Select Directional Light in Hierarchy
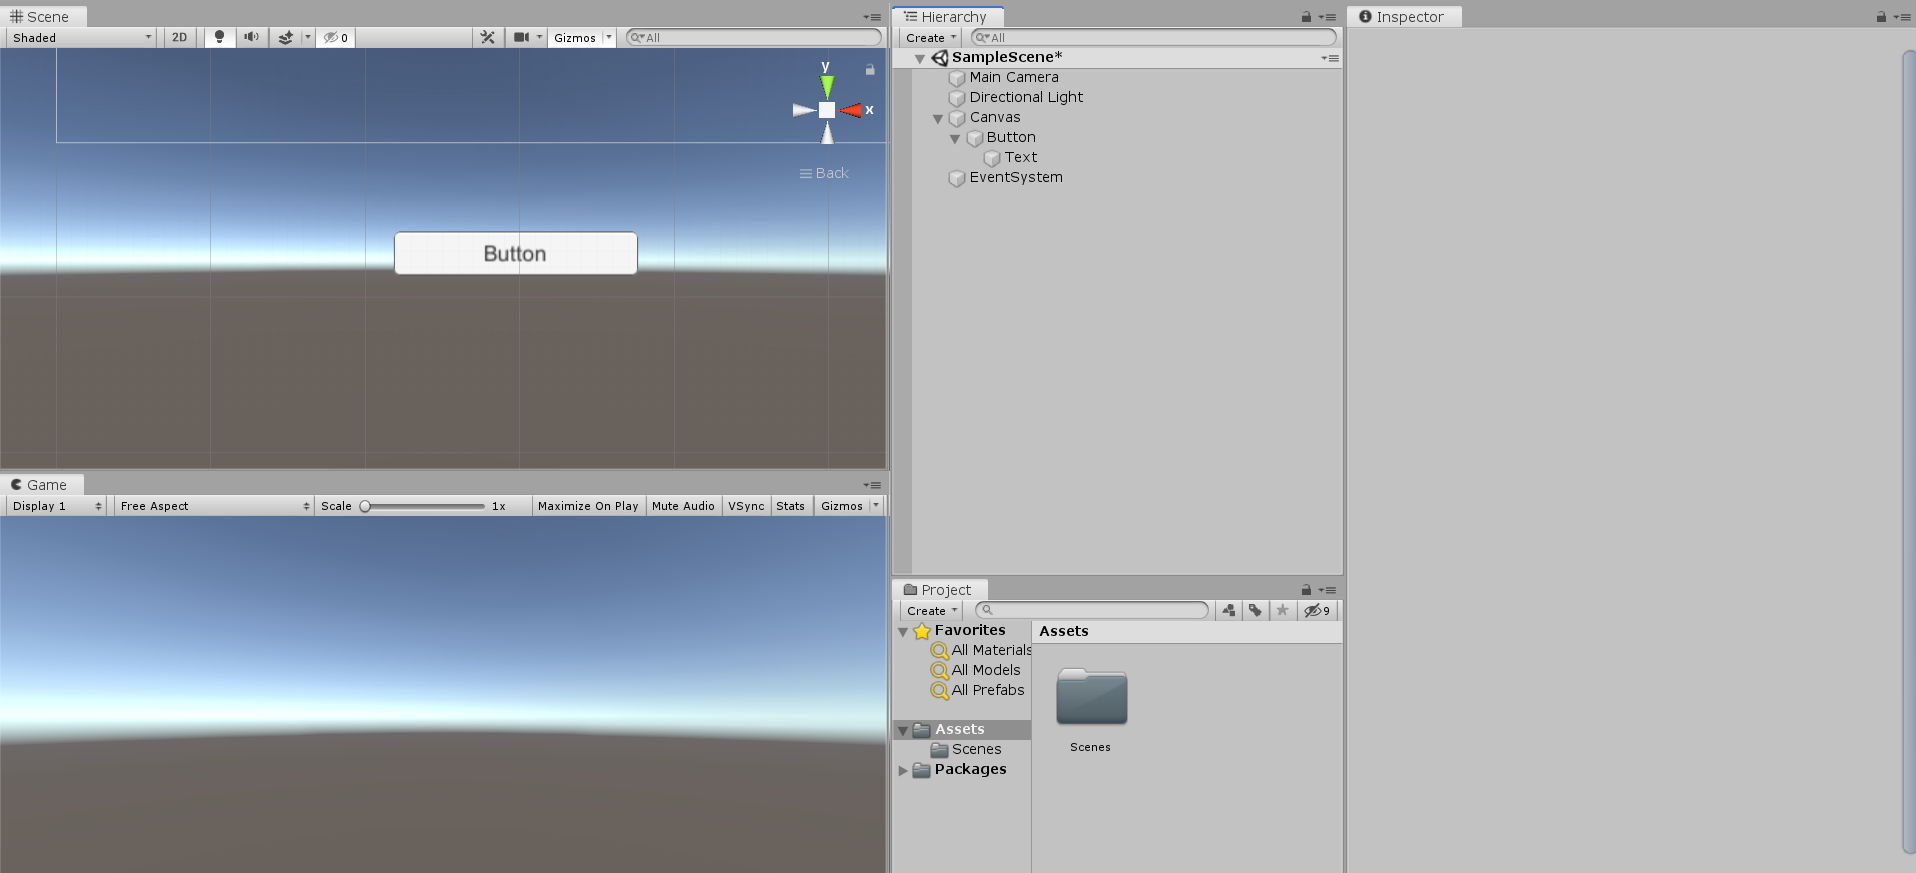1916x873 pixels. coord(1026,97)
